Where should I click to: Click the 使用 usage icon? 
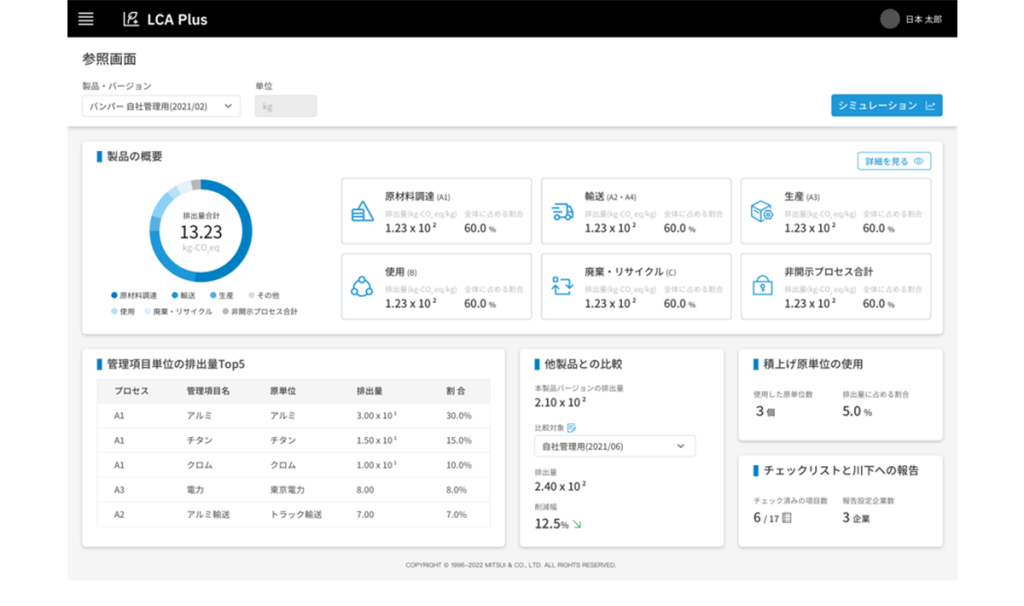363,288
